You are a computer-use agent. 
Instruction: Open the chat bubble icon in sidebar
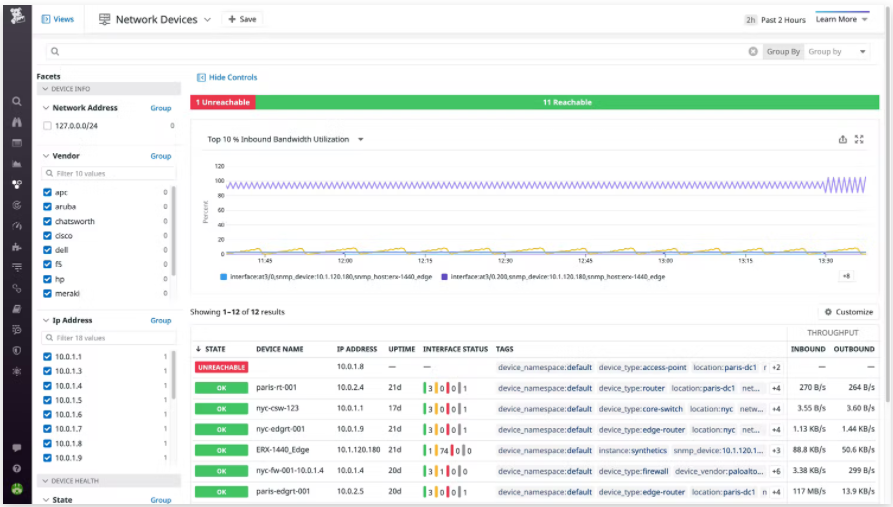point(17,447)
